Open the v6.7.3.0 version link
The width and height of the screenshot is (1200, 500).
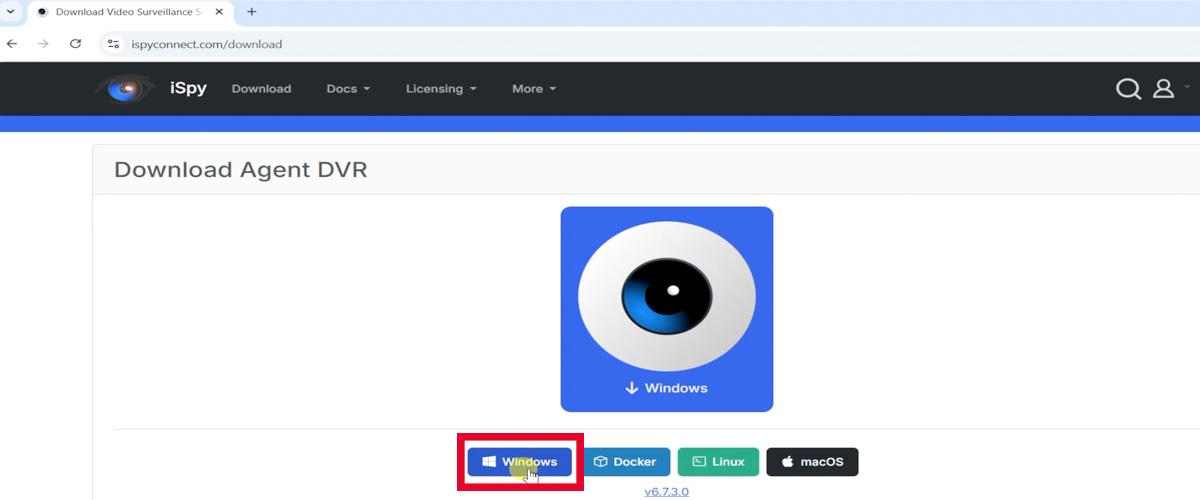(x=666, y=492)
